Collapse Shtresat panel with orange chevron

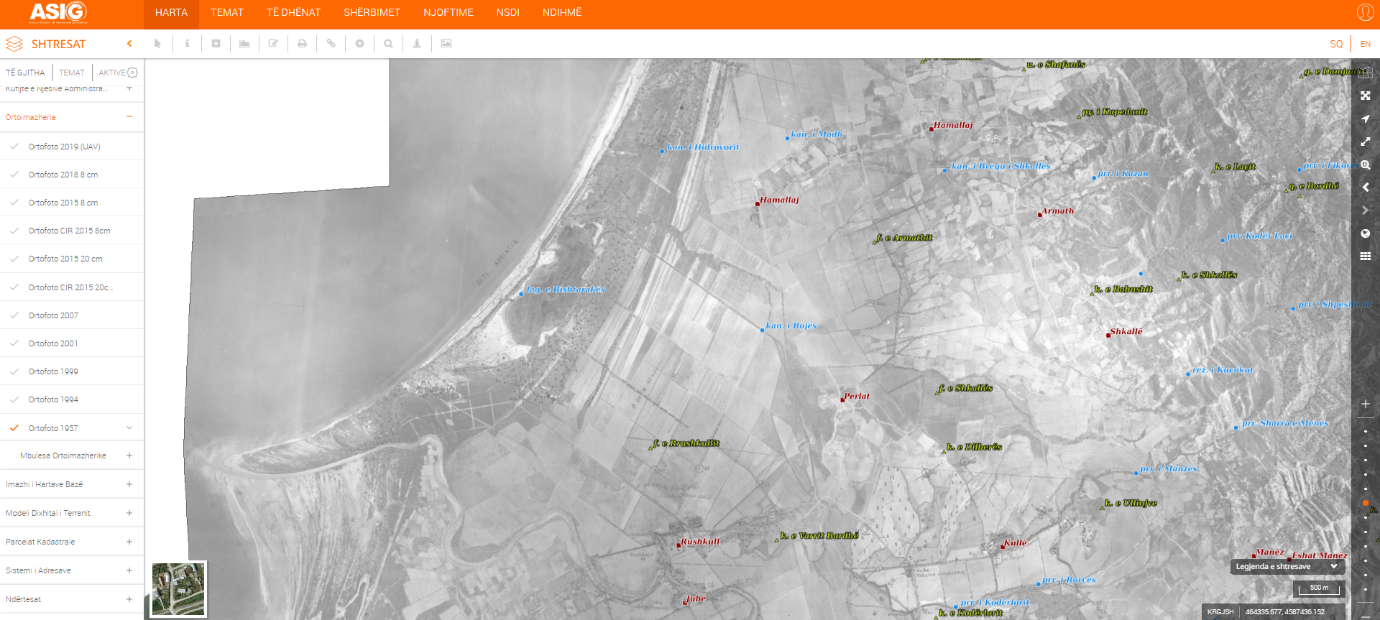[129, 44]
